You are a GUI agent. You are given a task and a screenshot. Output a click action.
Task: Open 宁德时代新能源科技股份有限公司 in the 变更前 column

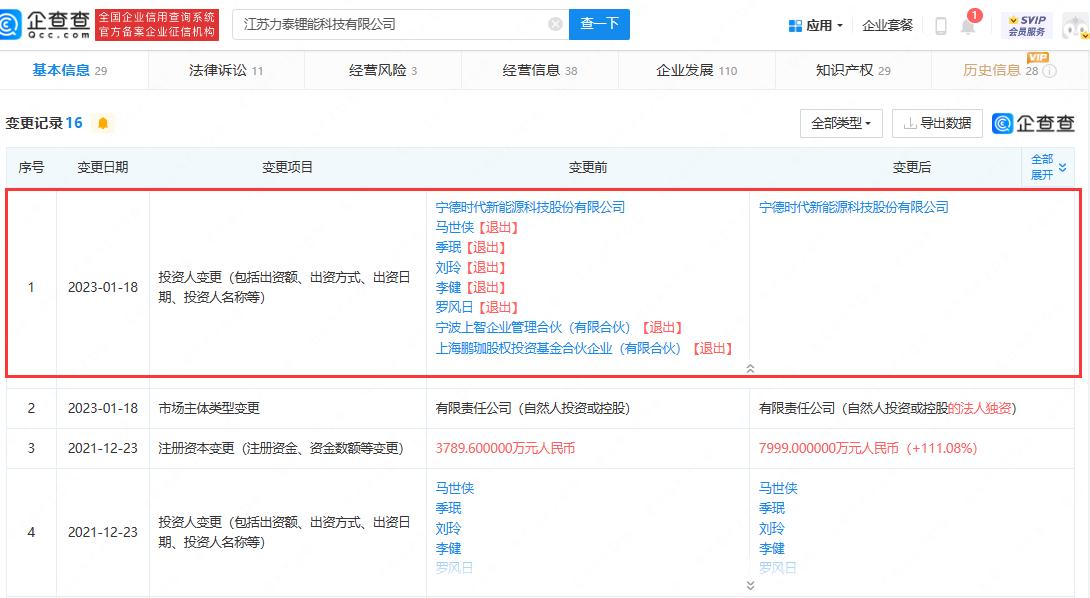pyautogui.click(x=530, y=207)
